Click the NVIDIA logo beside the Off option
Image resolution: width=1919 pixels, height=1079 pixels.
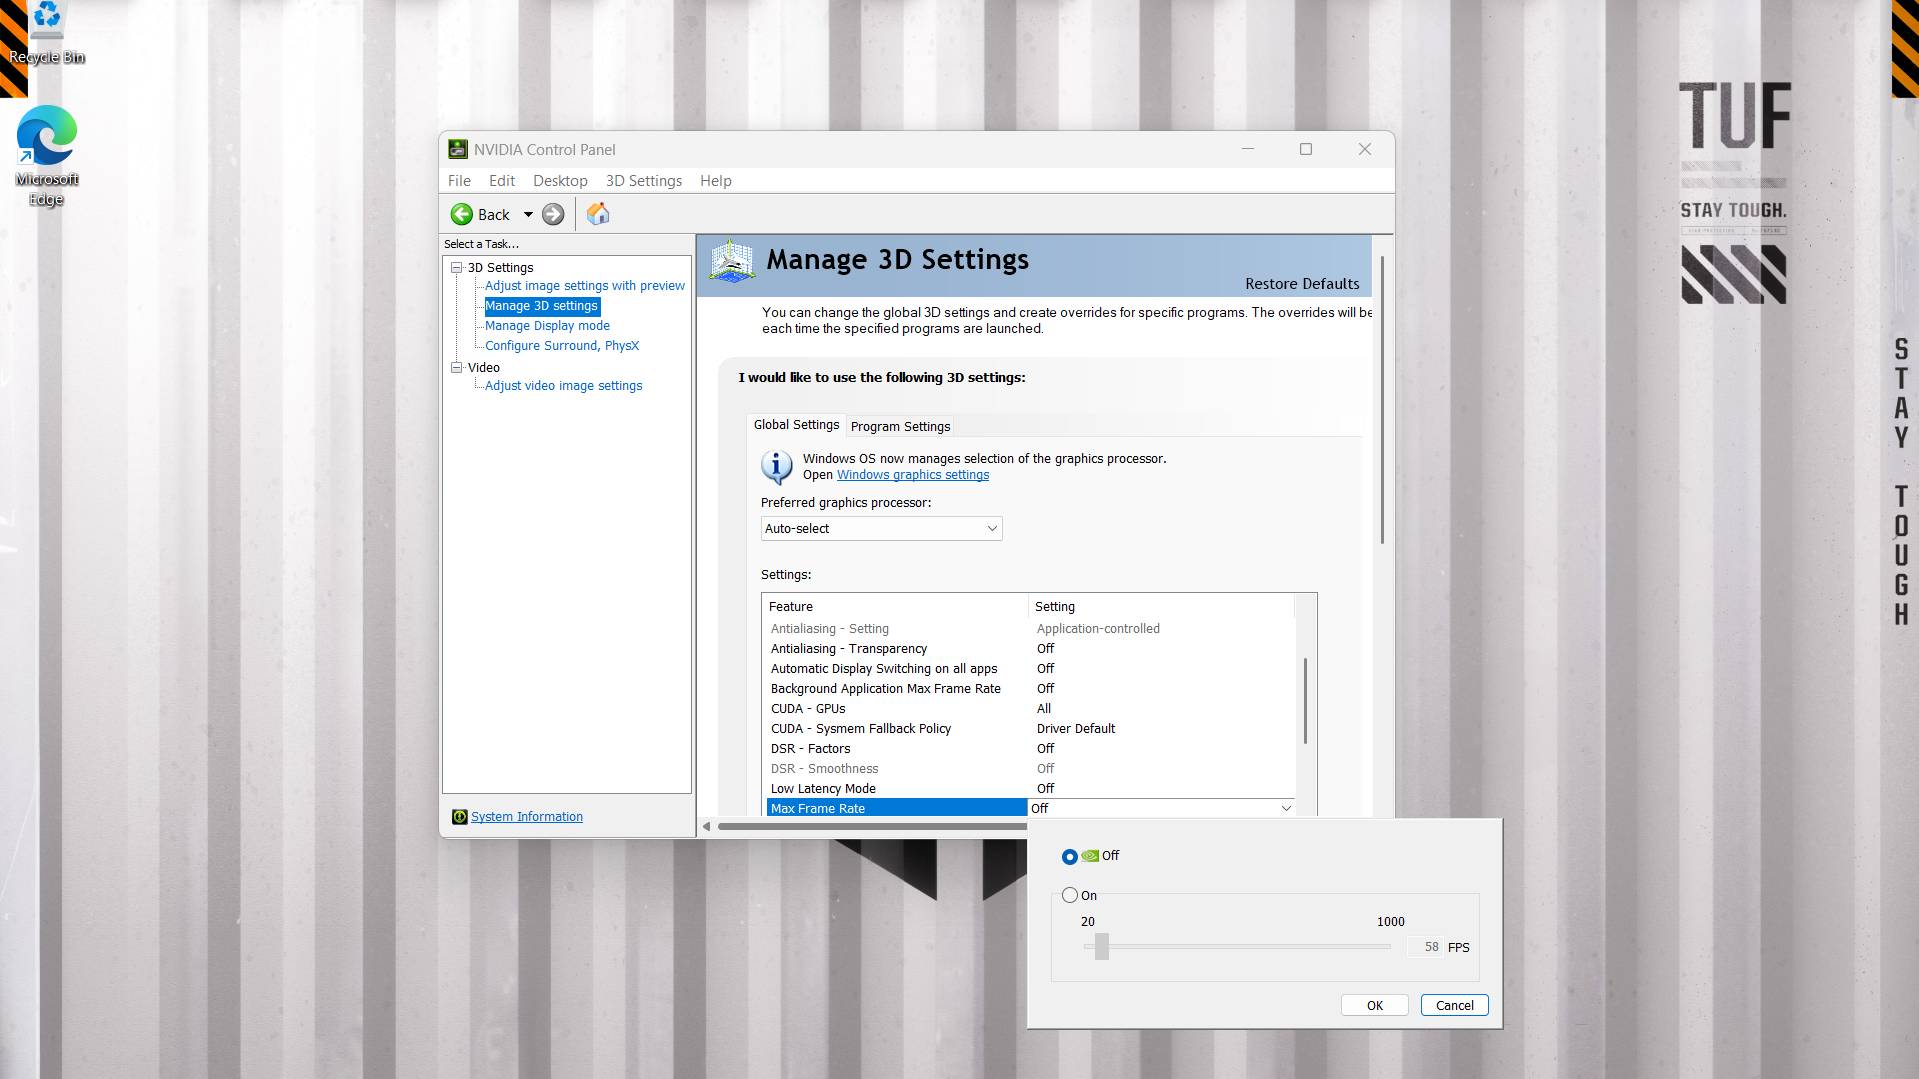(1089, 856)
